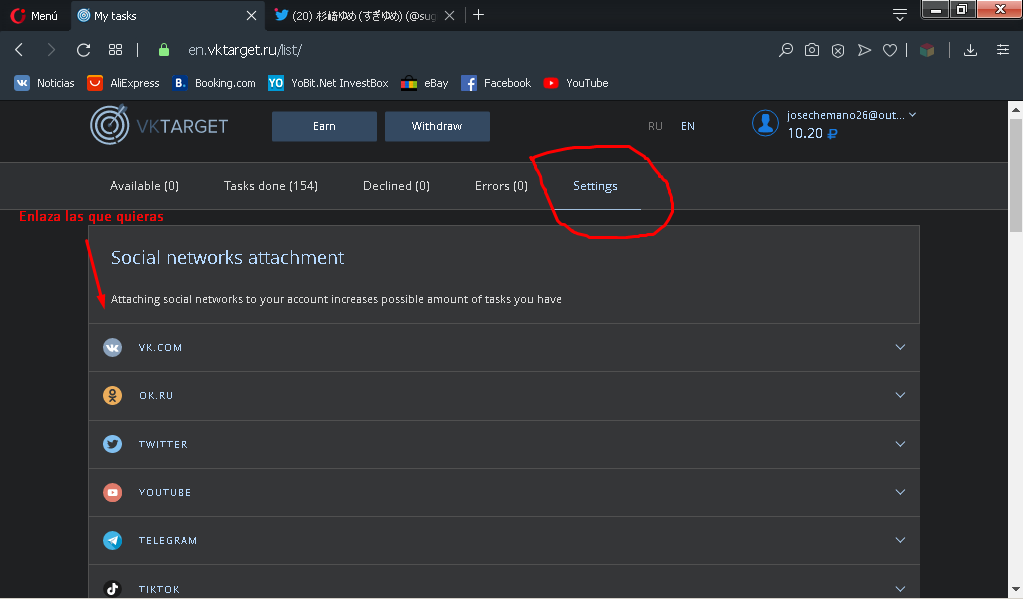The width and height of the screenshot is (1023, 599).
Task: Expand the TWITTER row chevron
Action: pos(900,444)
